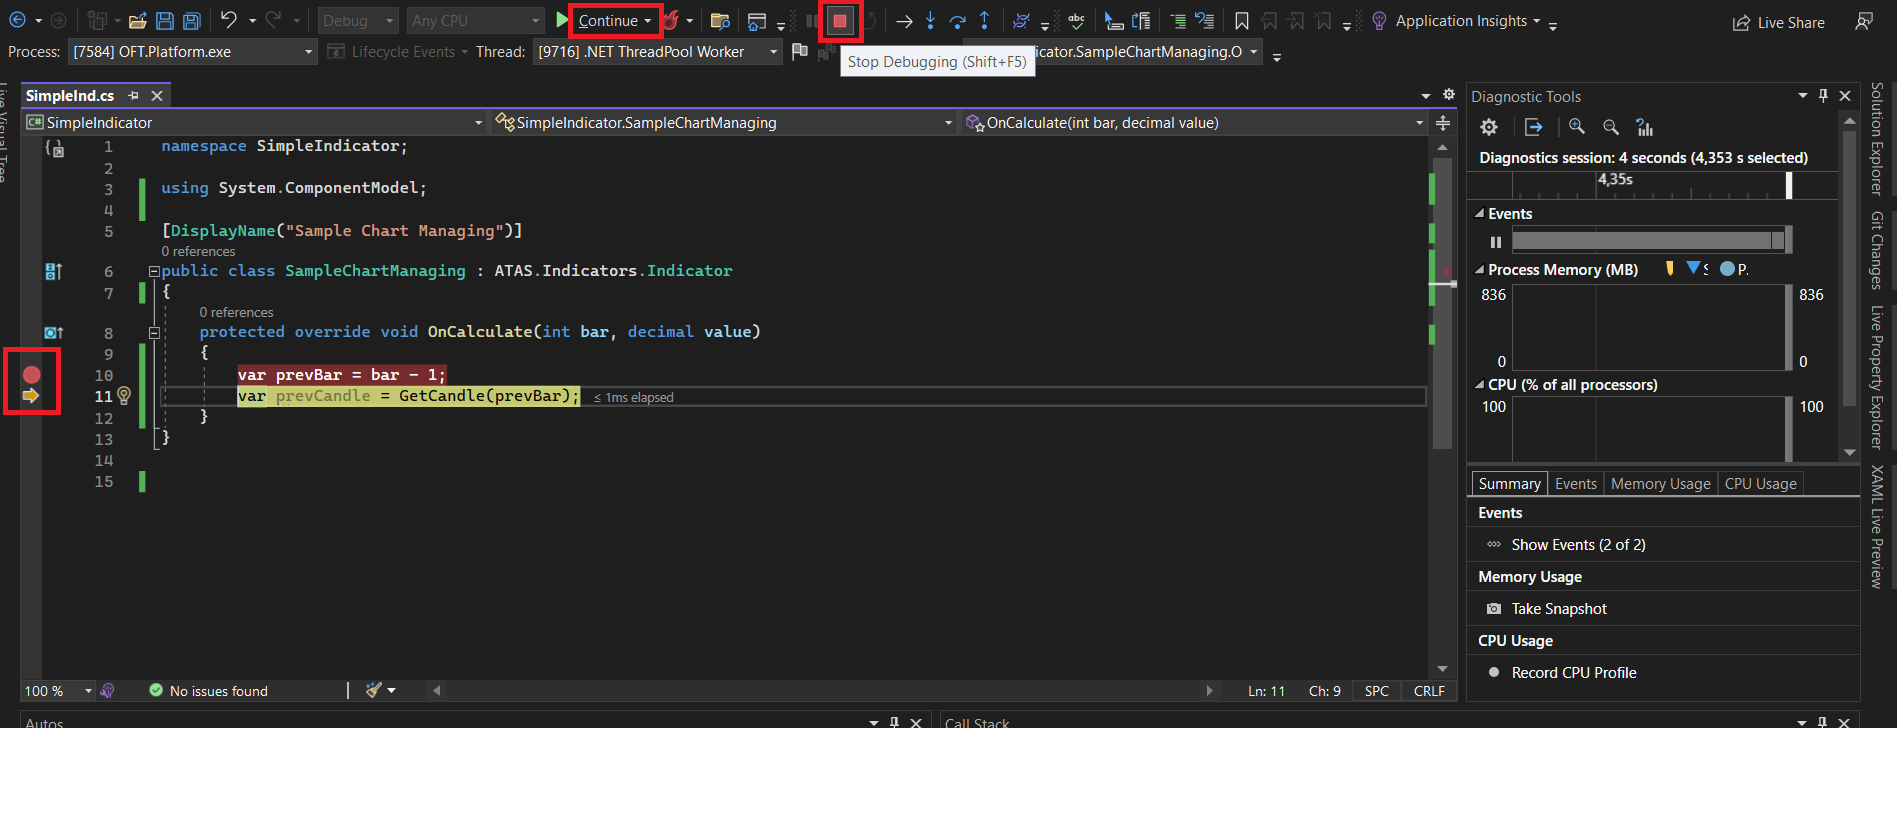Open the Continue button dropdown arrow
This screenshot has height=827, width=1897.
tap(648, 21)
